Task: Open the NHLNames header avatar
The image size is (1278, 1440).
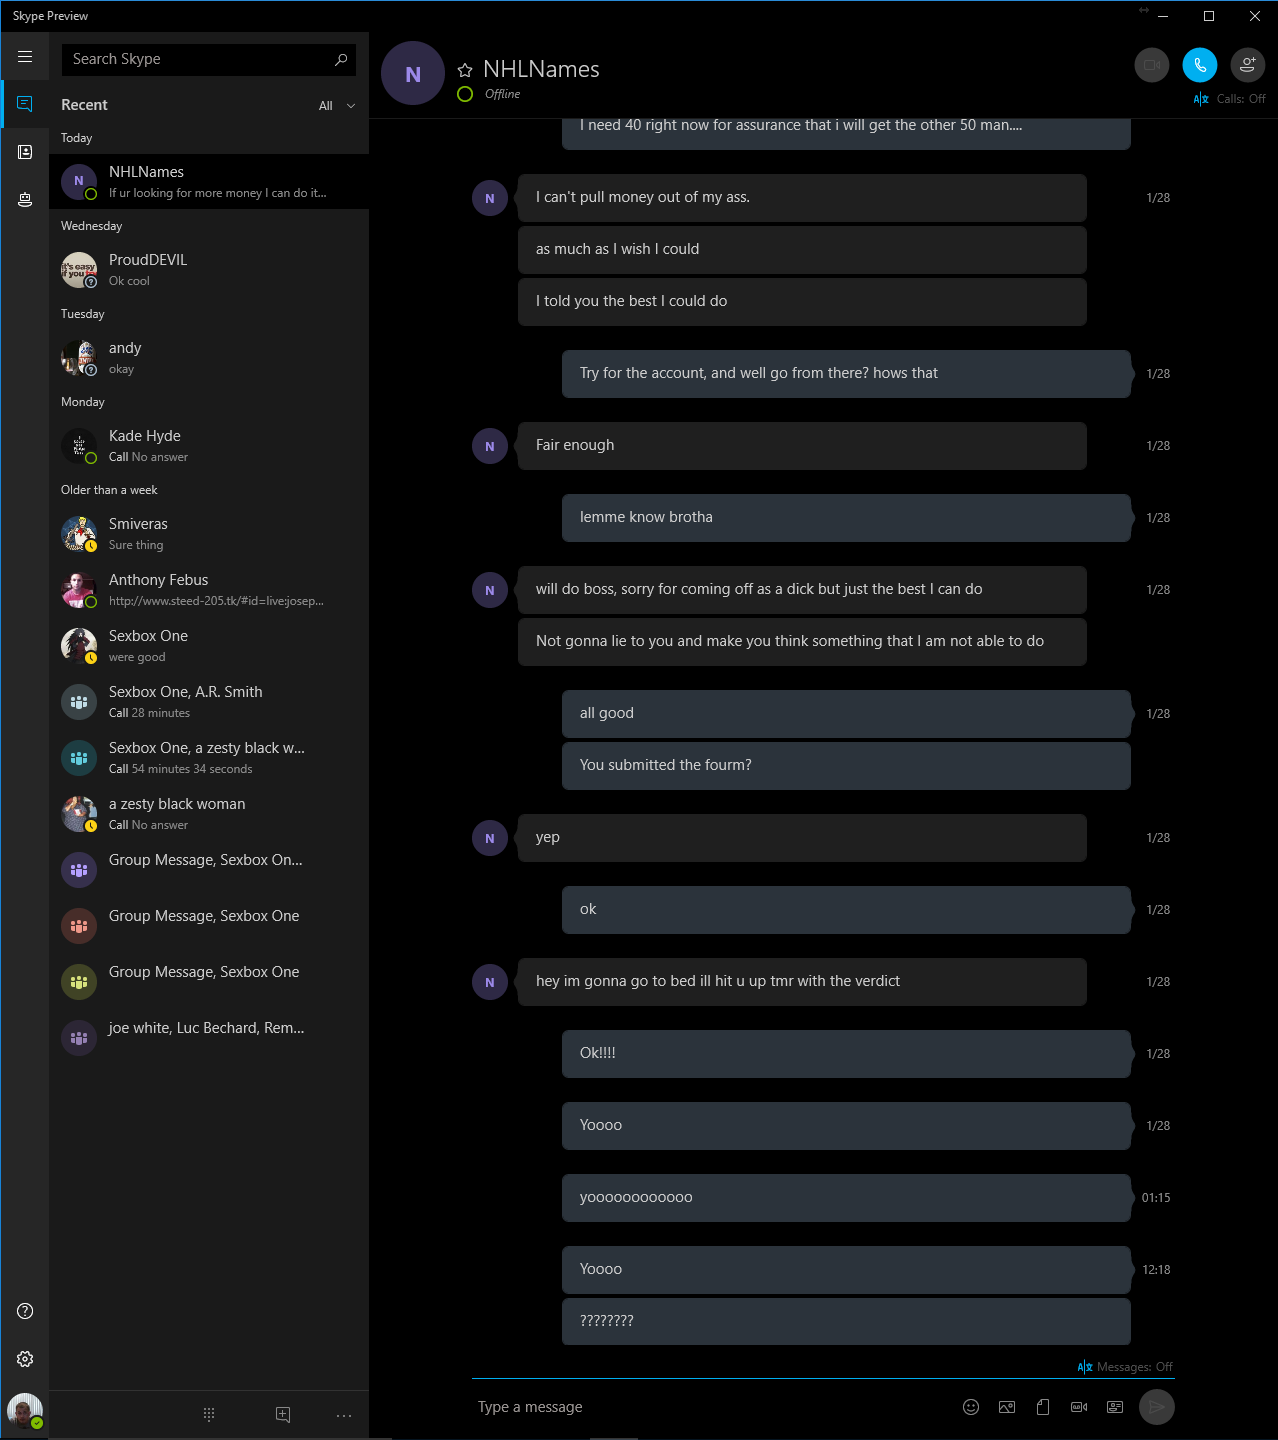Action: pos(413,73)
